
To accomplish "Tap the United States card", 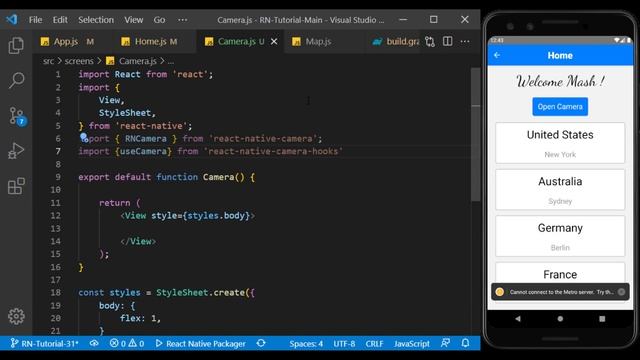I will coord(560,143).
